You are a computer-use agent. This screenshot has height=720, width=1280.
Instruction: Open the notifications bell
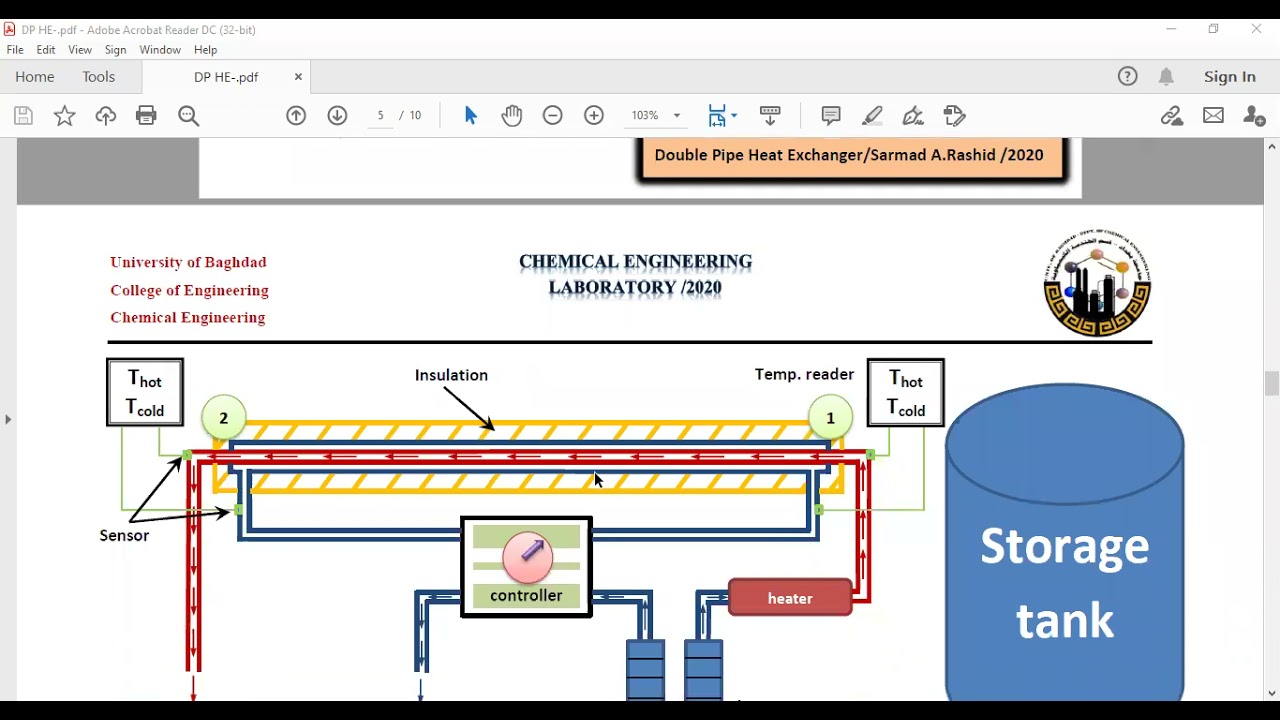pos(1166,76)
